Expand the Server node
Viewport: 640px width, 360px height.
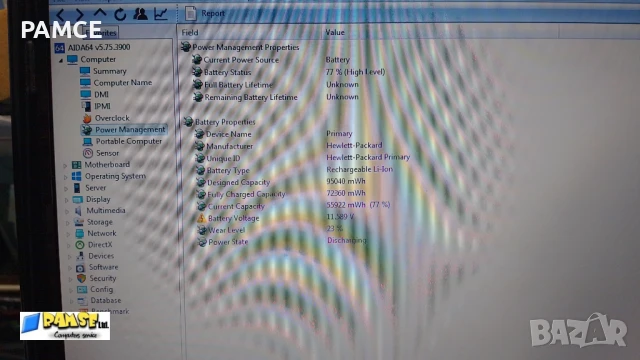pos(66,189)
